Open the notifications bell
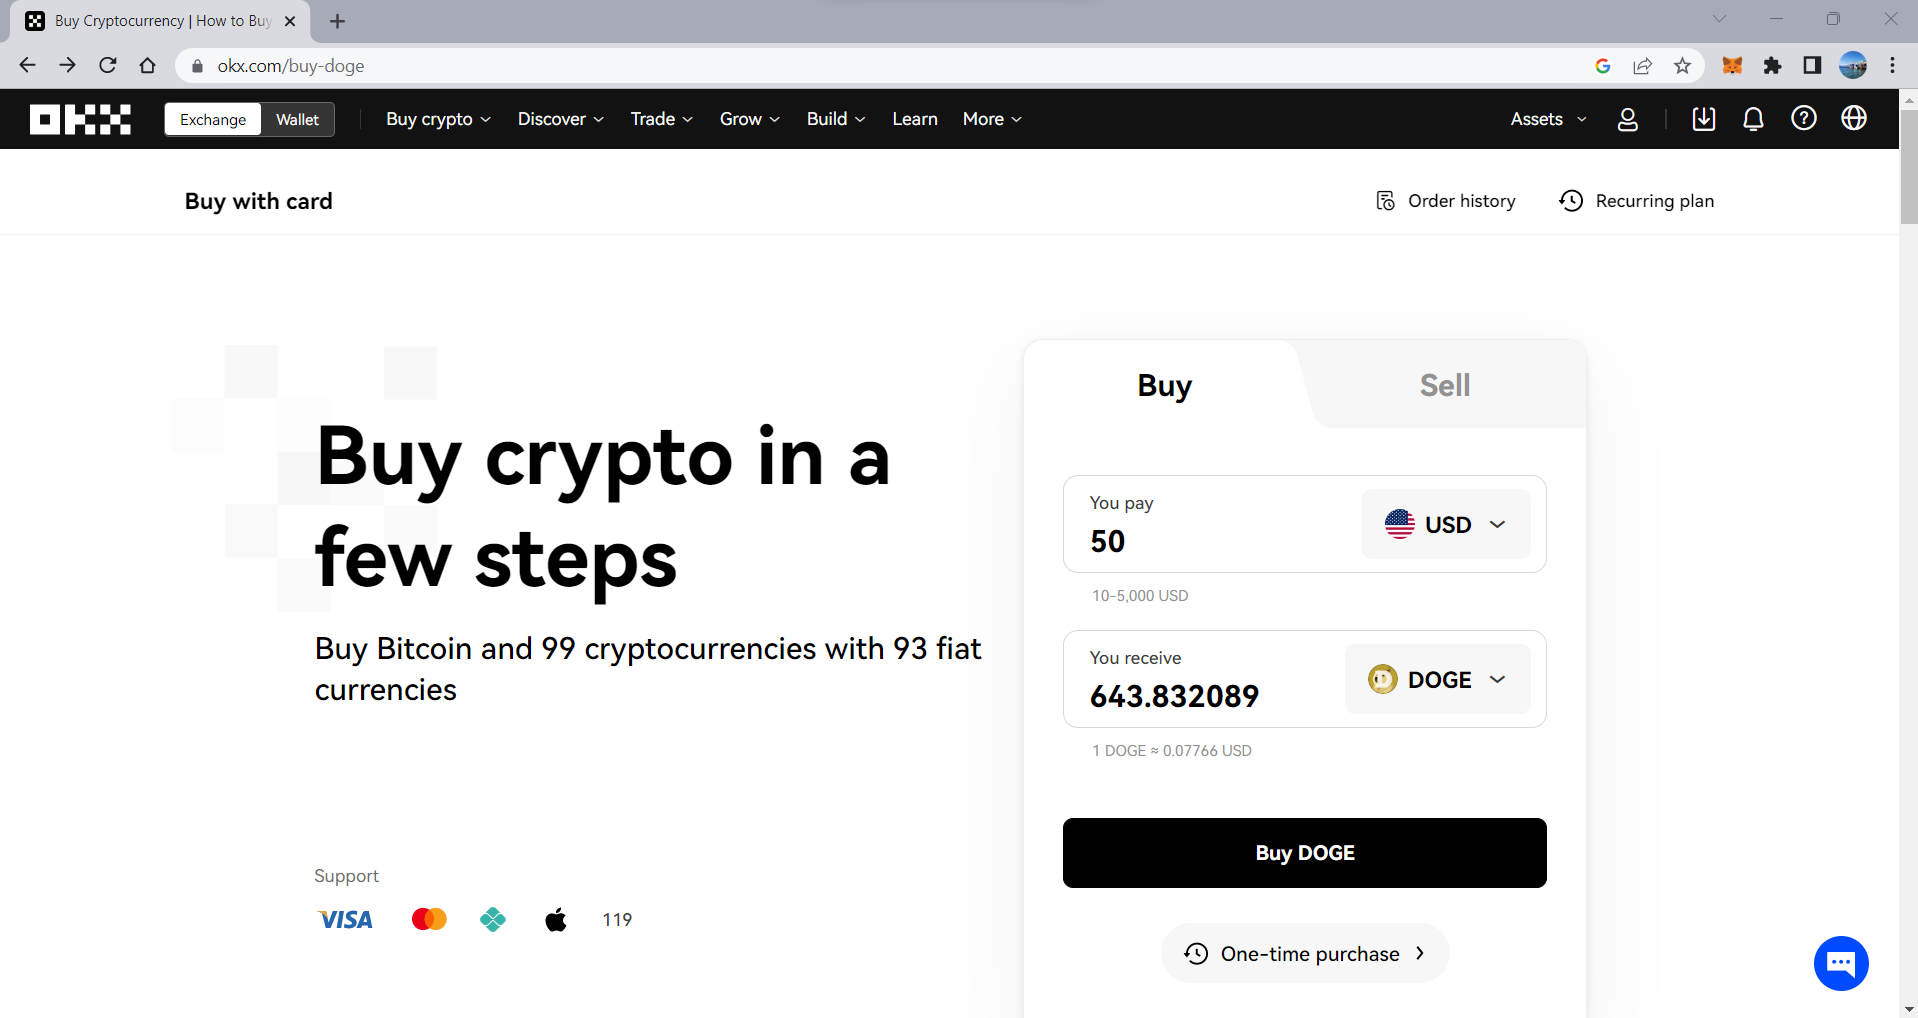Screen dimensions: 1918x1018 [1753, 119]
